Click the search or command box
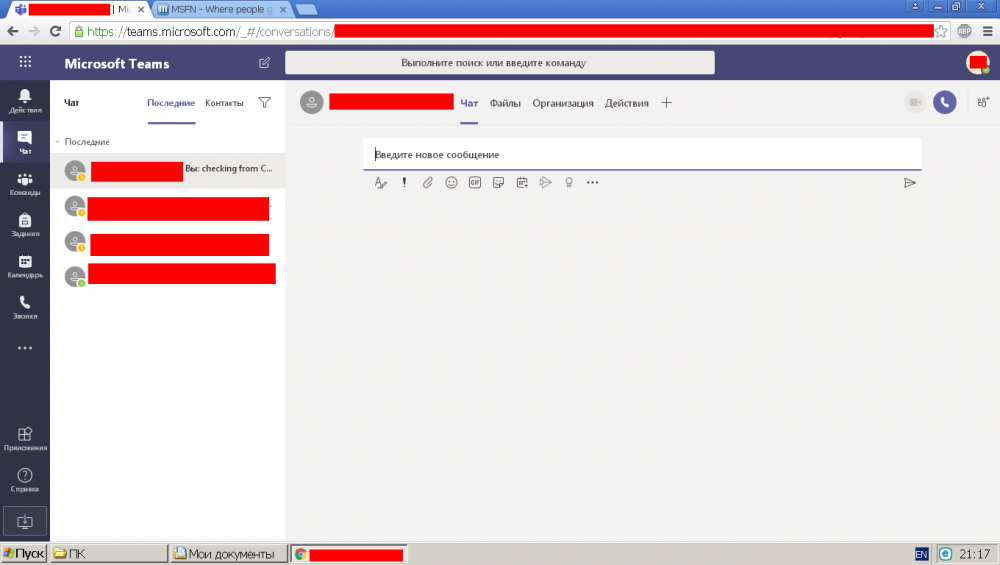 (499, 62)
